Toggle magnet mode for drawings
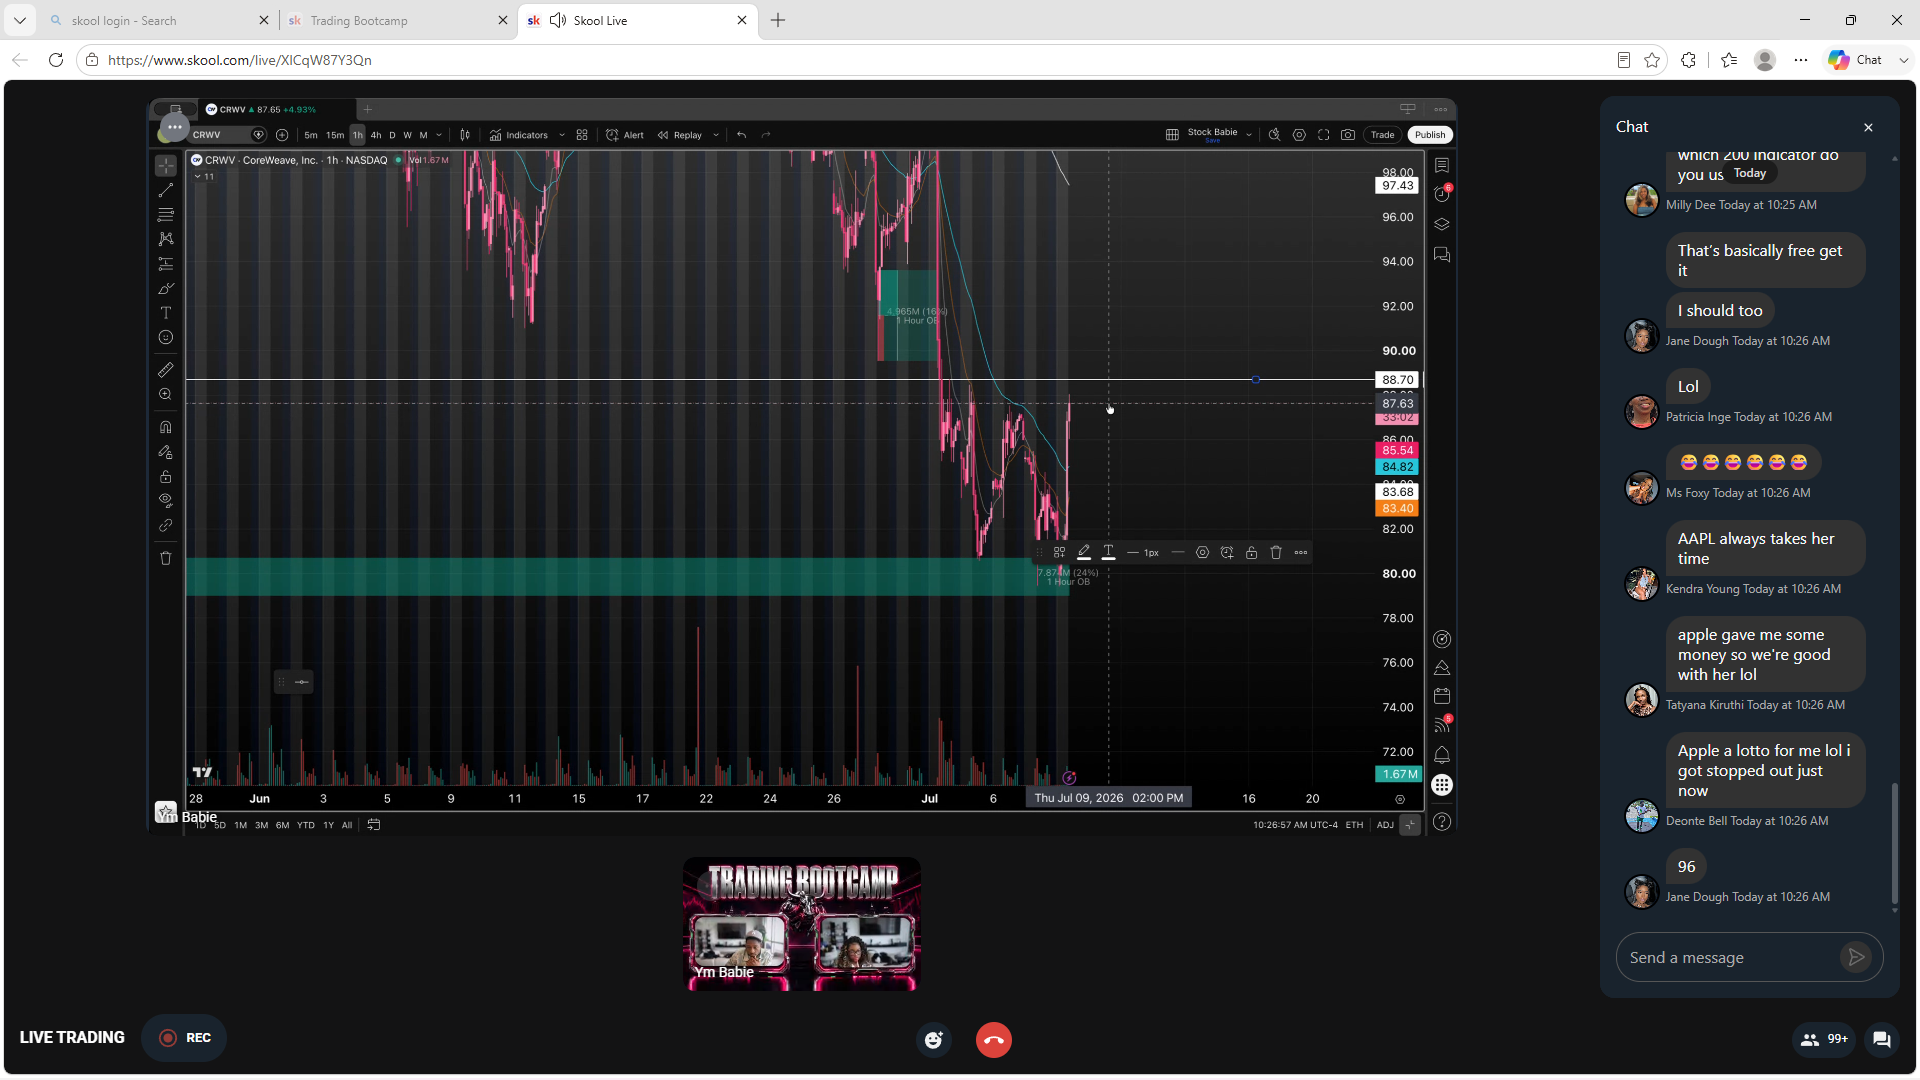The width and height of the screenshot is (1920, 1080). 166,427
